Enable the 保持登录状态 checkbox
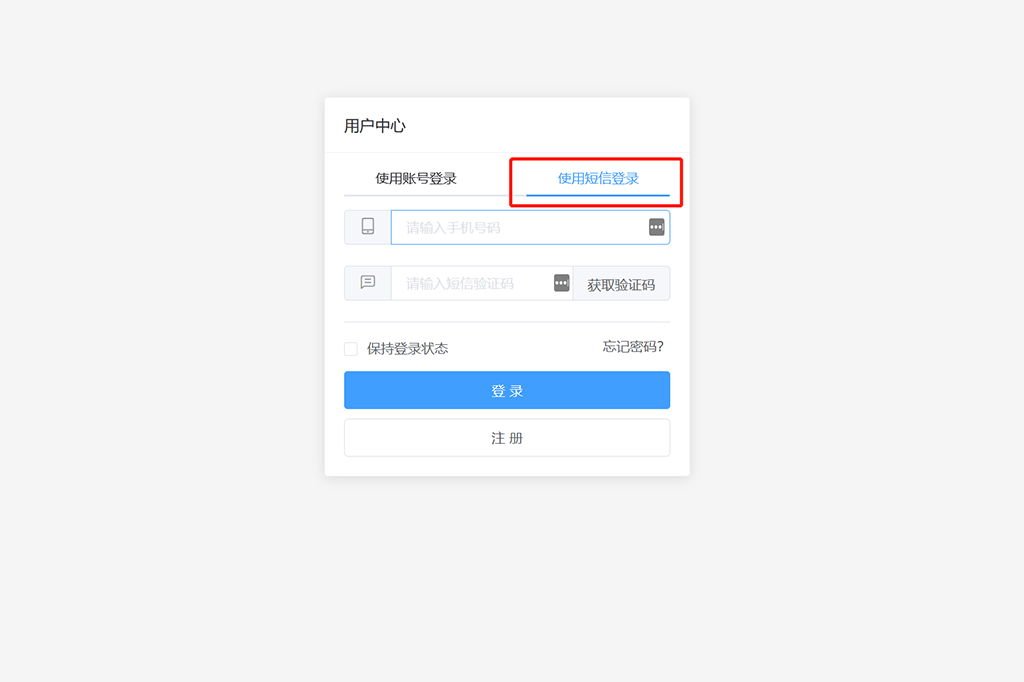Viewport: 1024px width, 682px height. point(351,349)
